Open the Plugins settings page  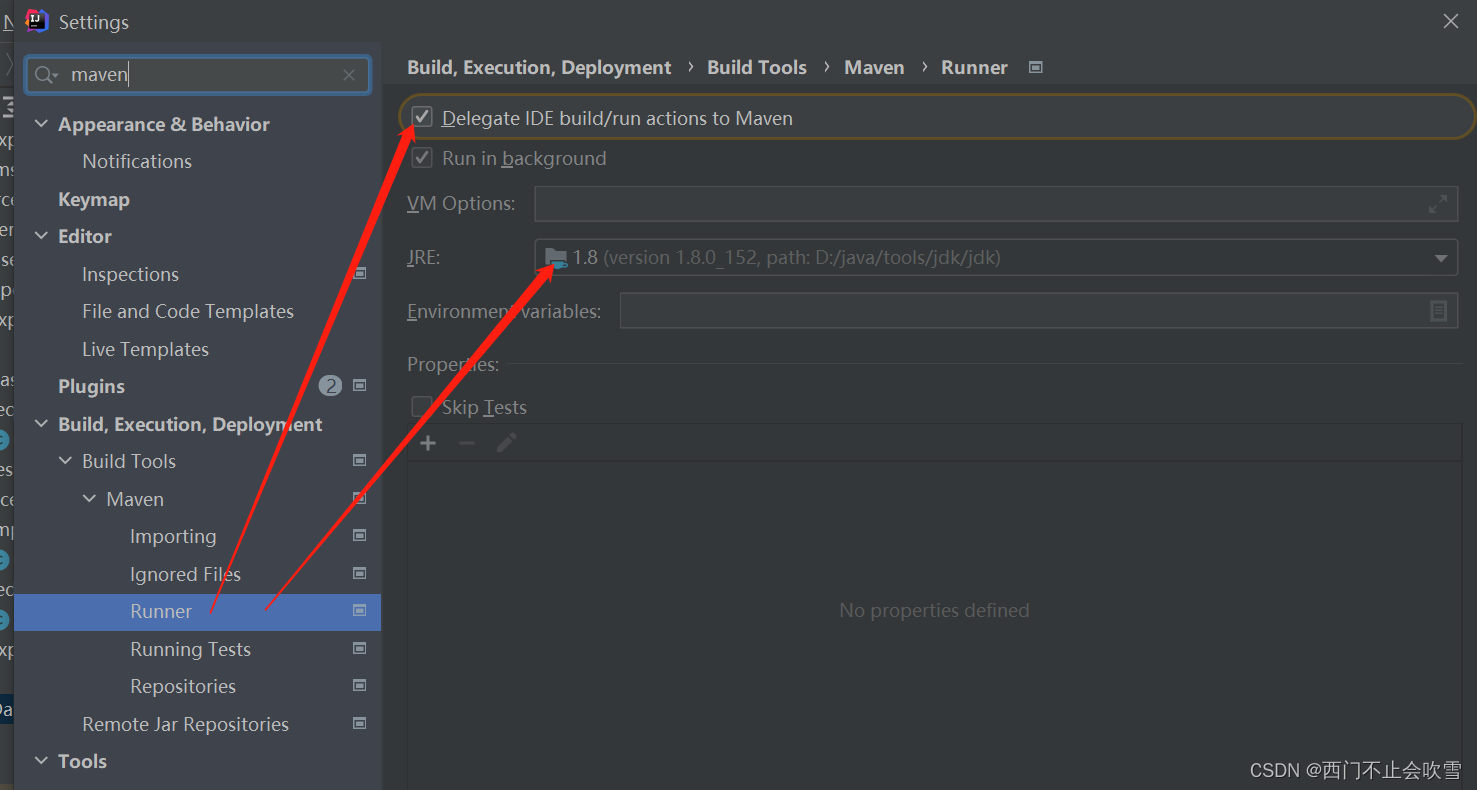click(91, 386)
